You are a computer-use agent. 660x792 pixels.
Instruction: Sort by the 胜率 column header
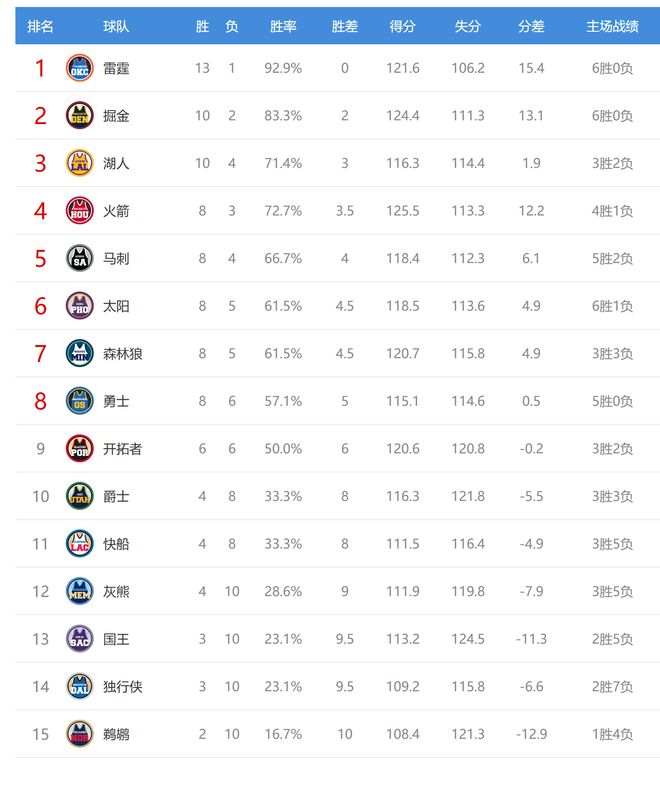point(283,27)
